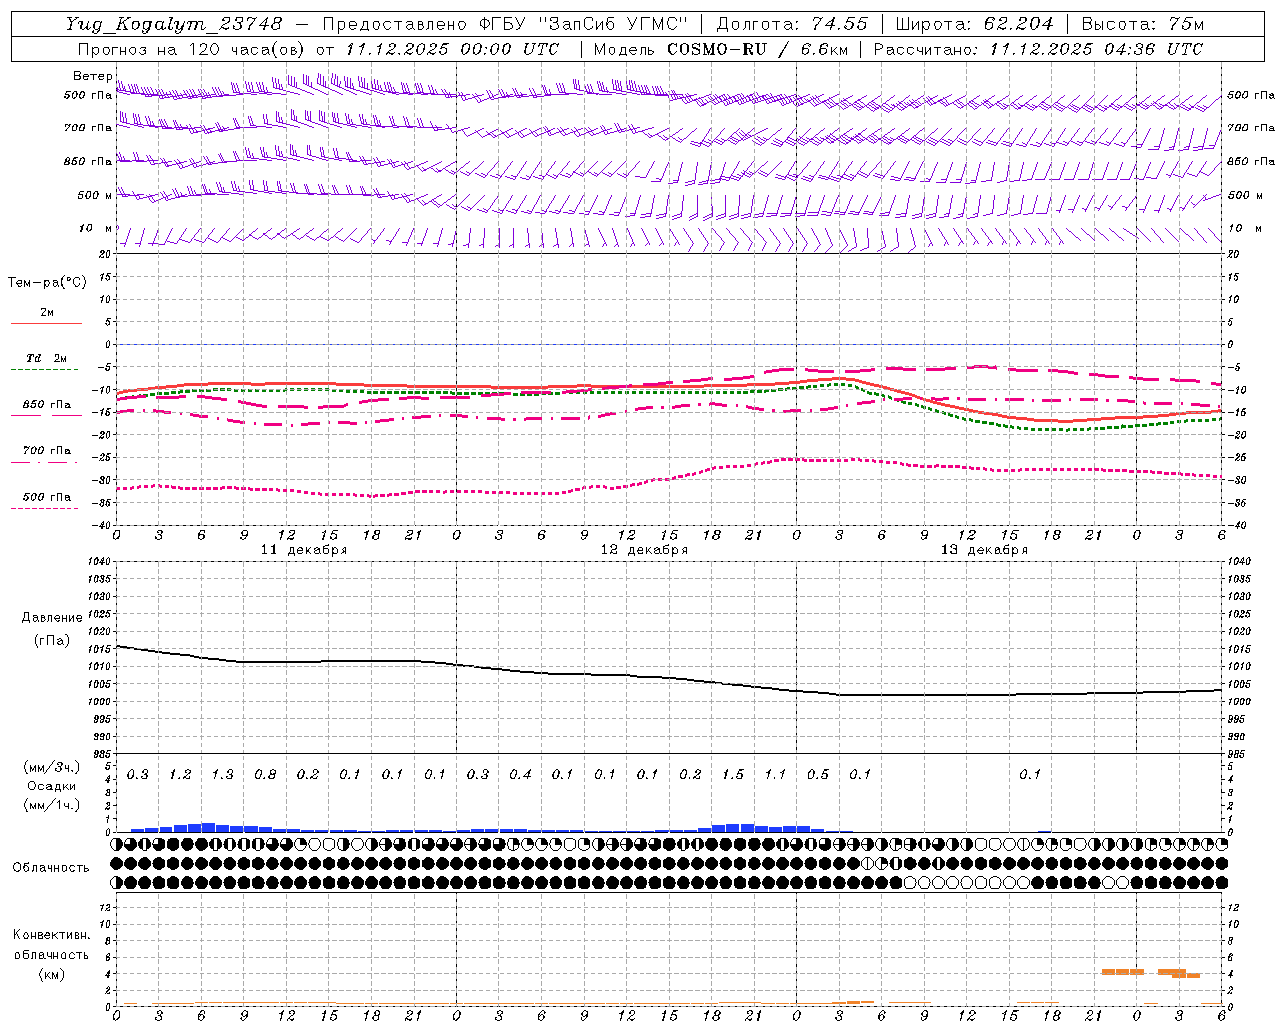The height and width of the screenshot is (1024, 1280).
Task: Click the 1.3 precipitation value
Action: [x=222, y=774]
